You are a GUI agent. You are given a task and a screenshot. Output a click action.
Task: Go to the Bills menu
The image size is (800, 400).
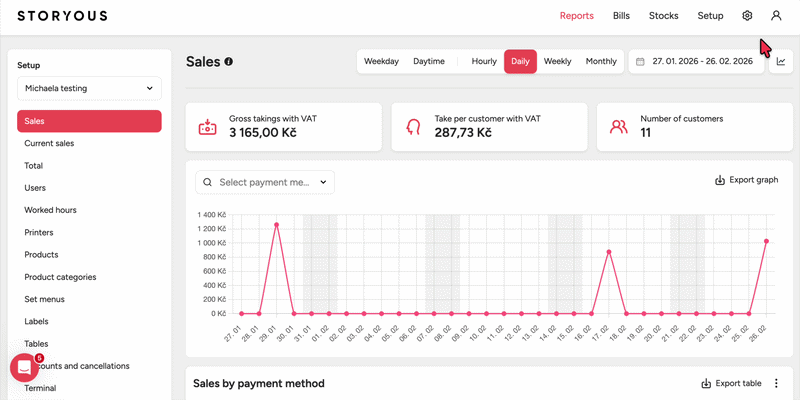[x=621, y=16]
